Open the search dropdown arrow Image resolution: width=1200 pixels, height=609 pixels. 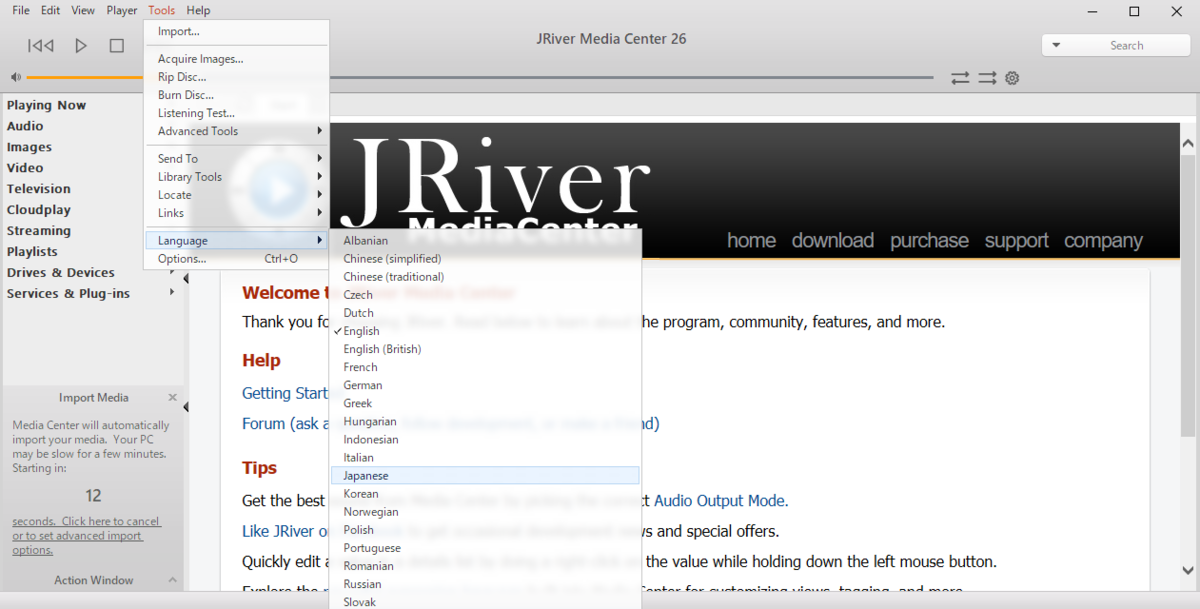point(1056,45)
